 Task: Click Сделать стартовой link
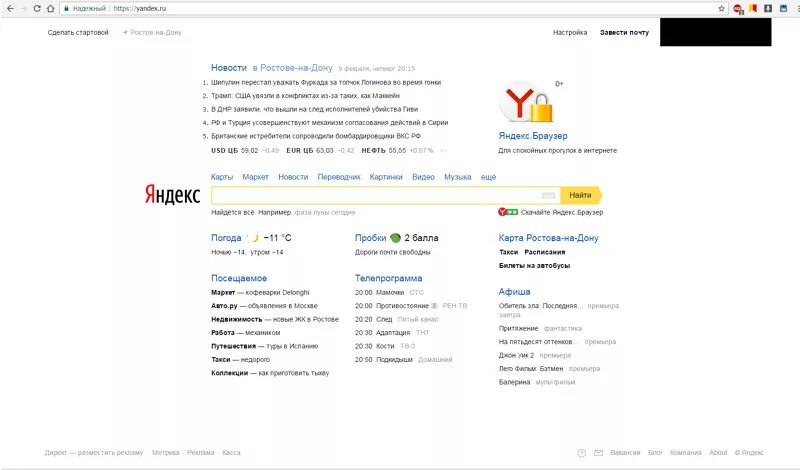(78, 32)
